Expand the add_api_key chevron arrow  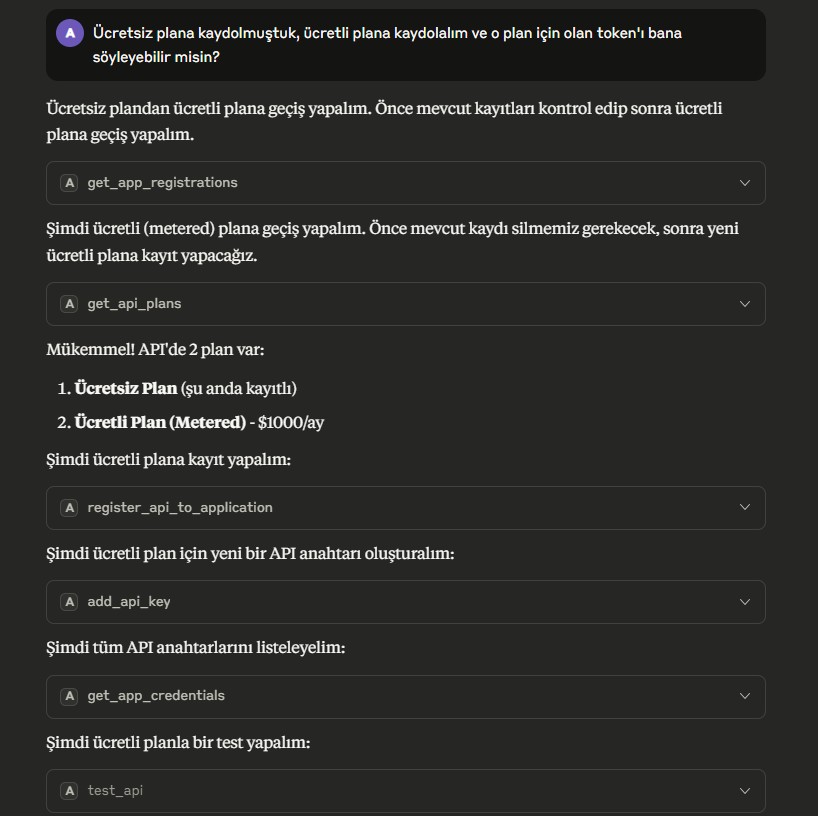(x=744, y=602)
